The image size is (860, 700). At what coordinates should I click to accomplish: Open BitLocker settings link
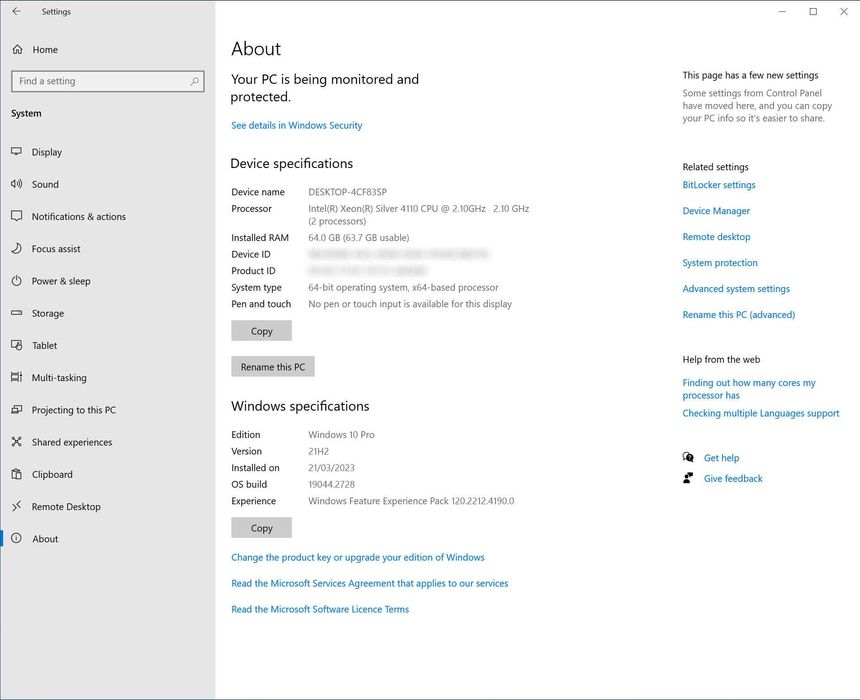point(718,185)
